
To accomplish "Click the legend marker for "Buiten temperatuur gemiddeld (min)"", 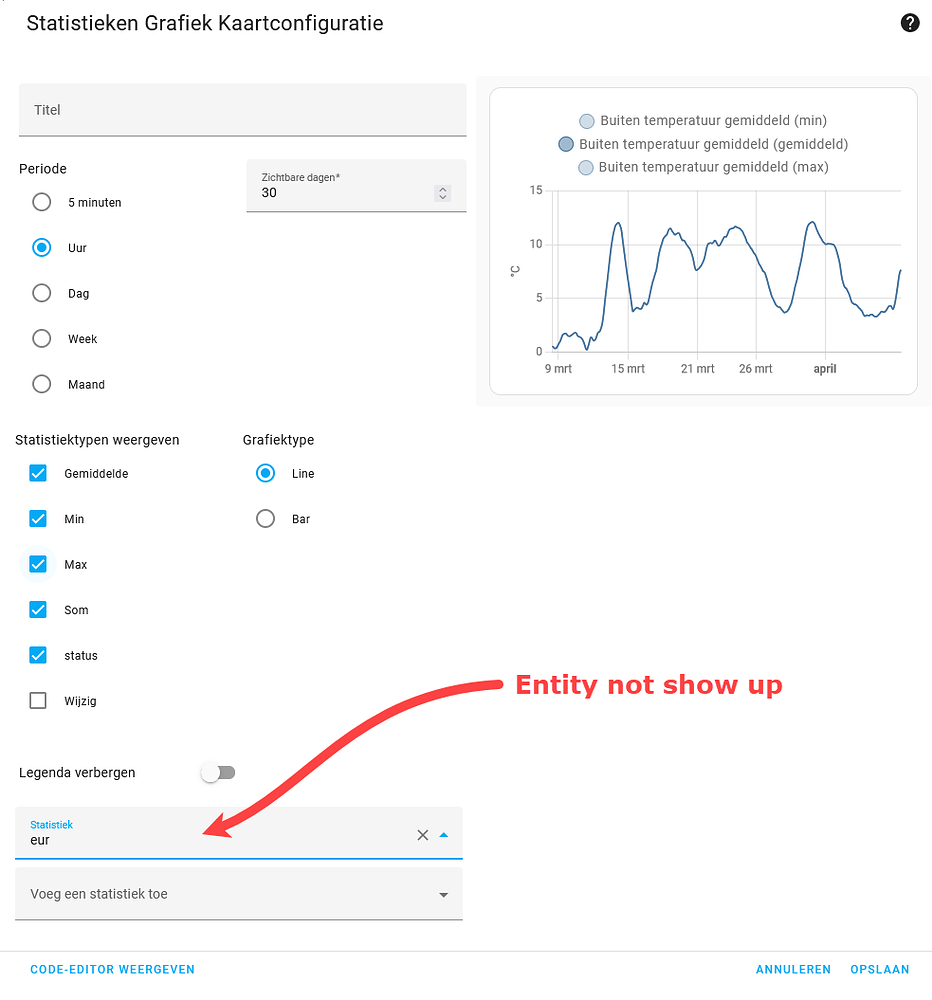I will click(x=586, y=120).
